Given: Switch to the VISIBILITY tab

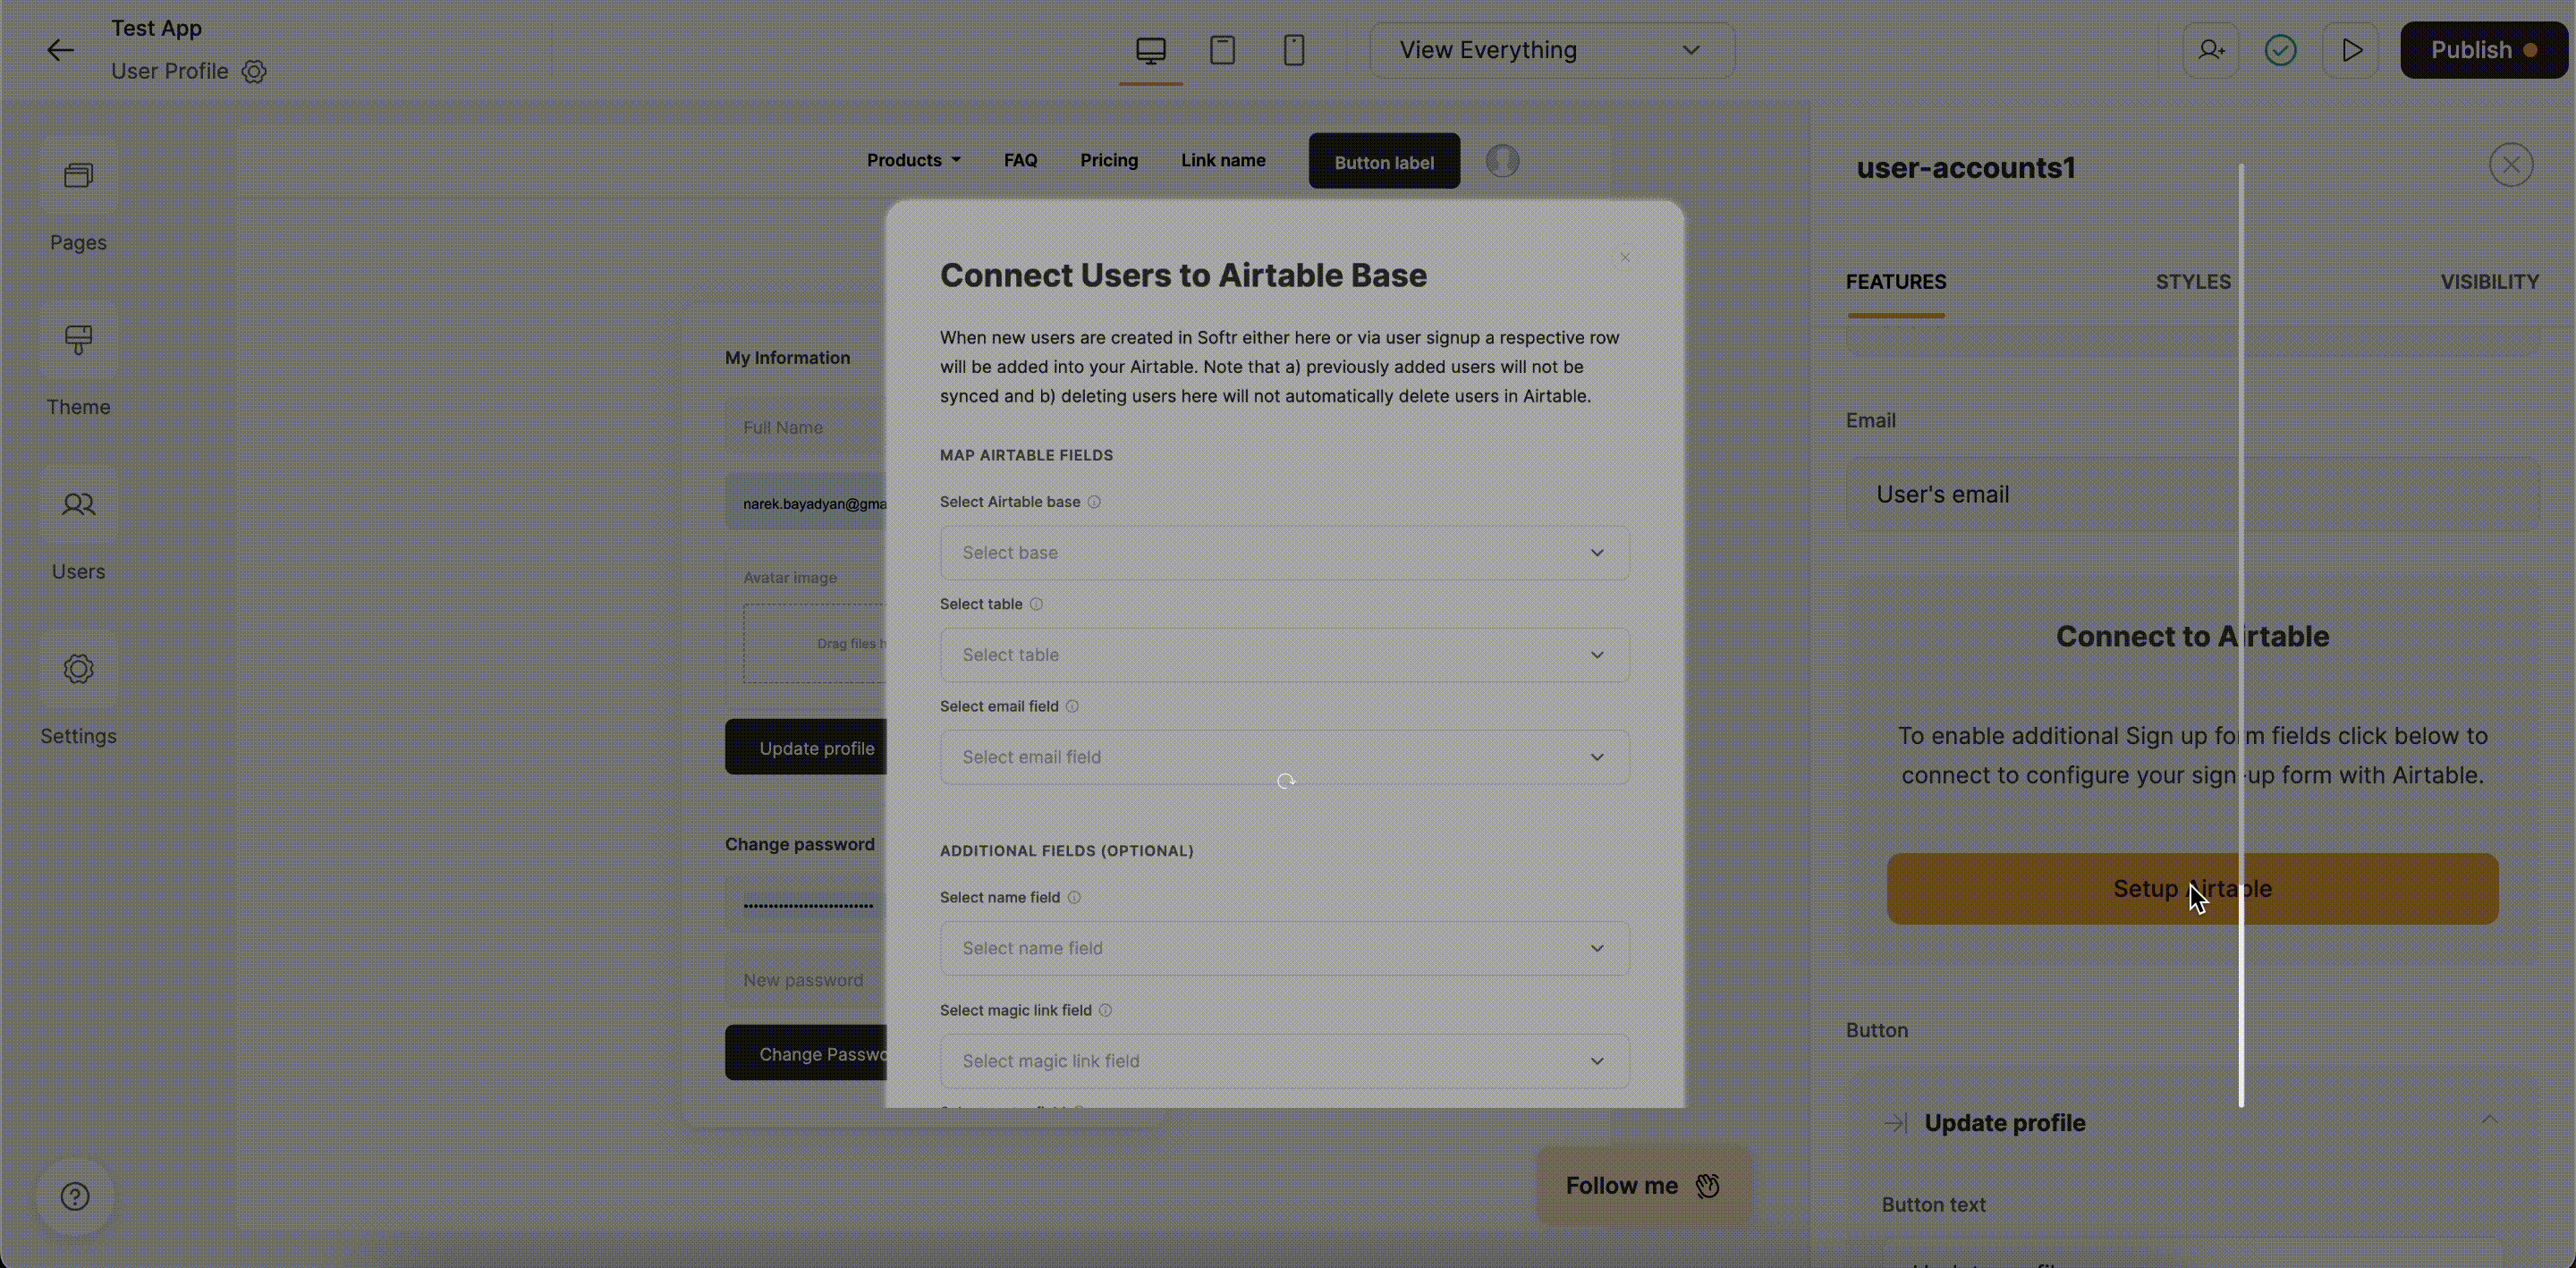Looking at the screenshot, I should click(x=2489, y=282).
